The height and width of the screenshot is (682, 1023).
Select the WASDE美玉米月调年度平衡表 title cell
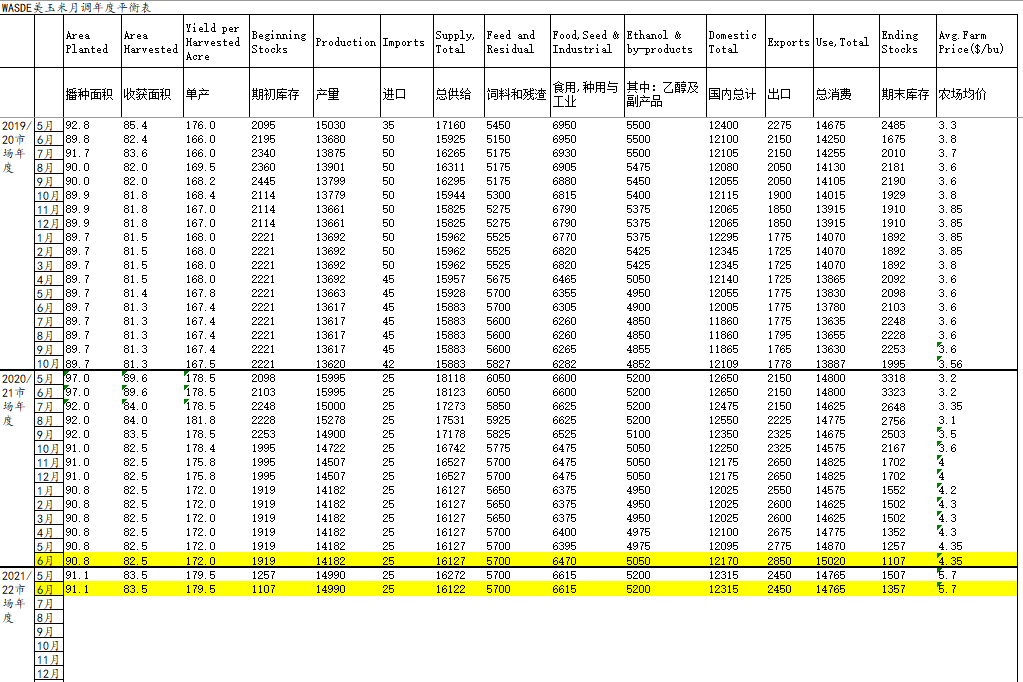(x=76, y=7)
